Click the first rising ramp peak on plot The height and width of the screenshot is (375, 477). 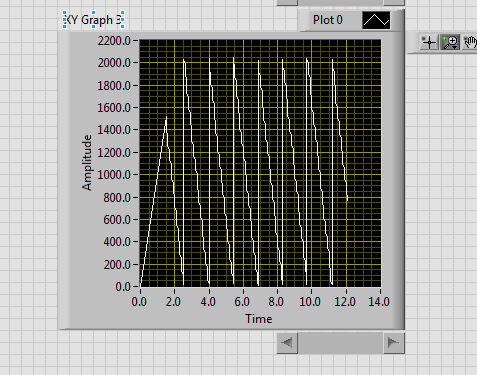click(166, 117)
